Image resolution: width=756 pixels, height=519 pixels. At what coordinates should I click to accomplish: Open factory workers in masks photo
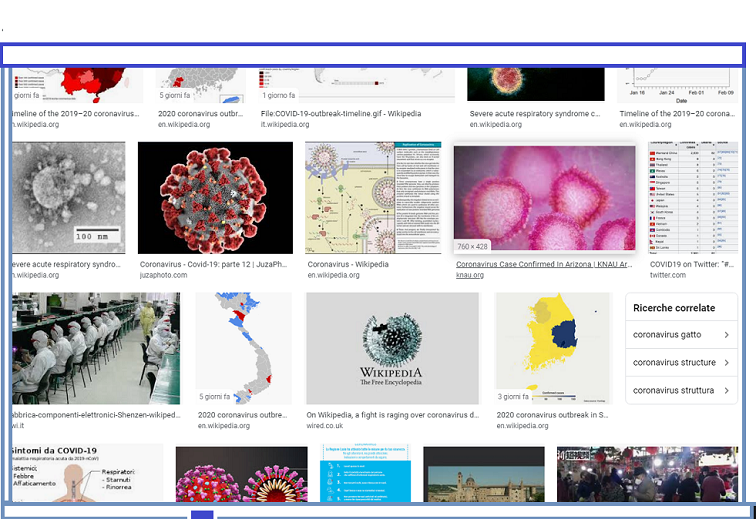(96, 348)
